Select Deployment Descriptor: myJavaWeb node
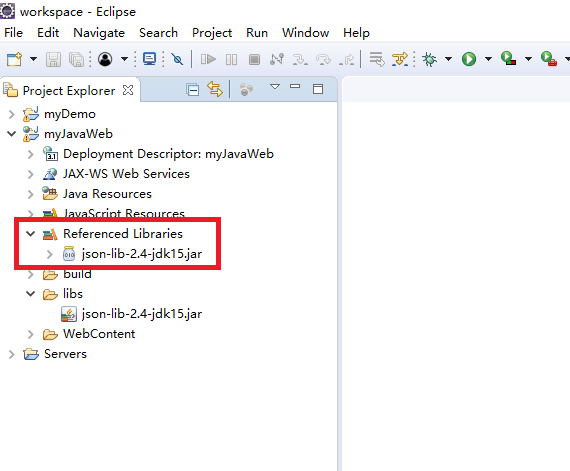This screenshot has height=471, width=570. click(168, 154)
